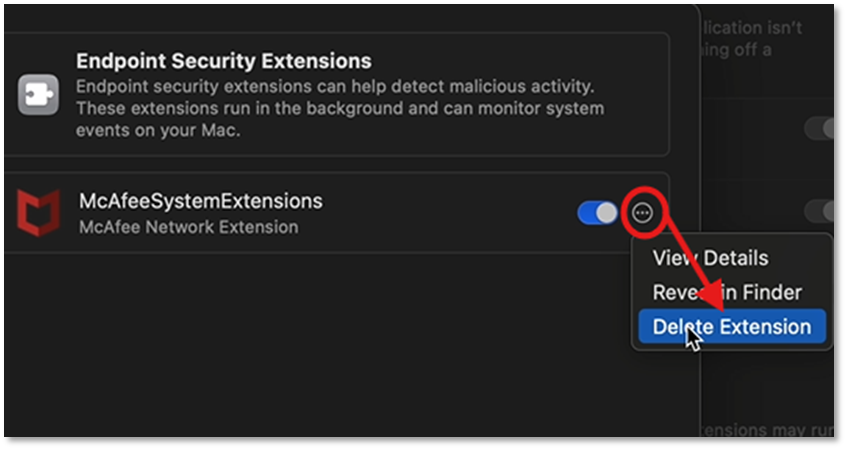Select View Details from the context menu
This screenshot has height=450, width=847.
point(710,258)
